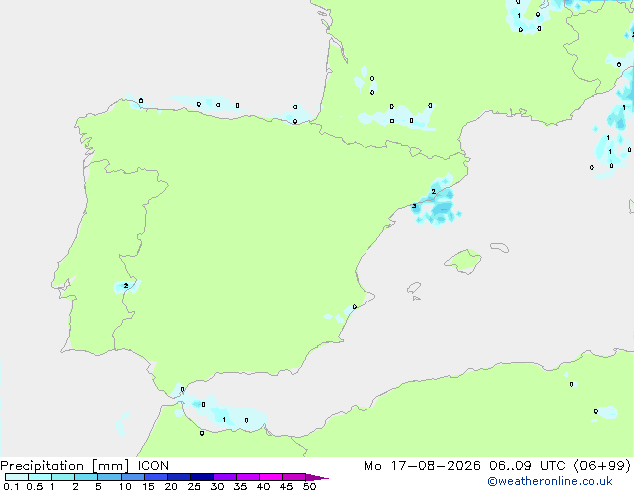This screenshot has height=490, width=634.
Task: Click the weatheronline.co.uk copyright link
Action: tap(550, 481)
